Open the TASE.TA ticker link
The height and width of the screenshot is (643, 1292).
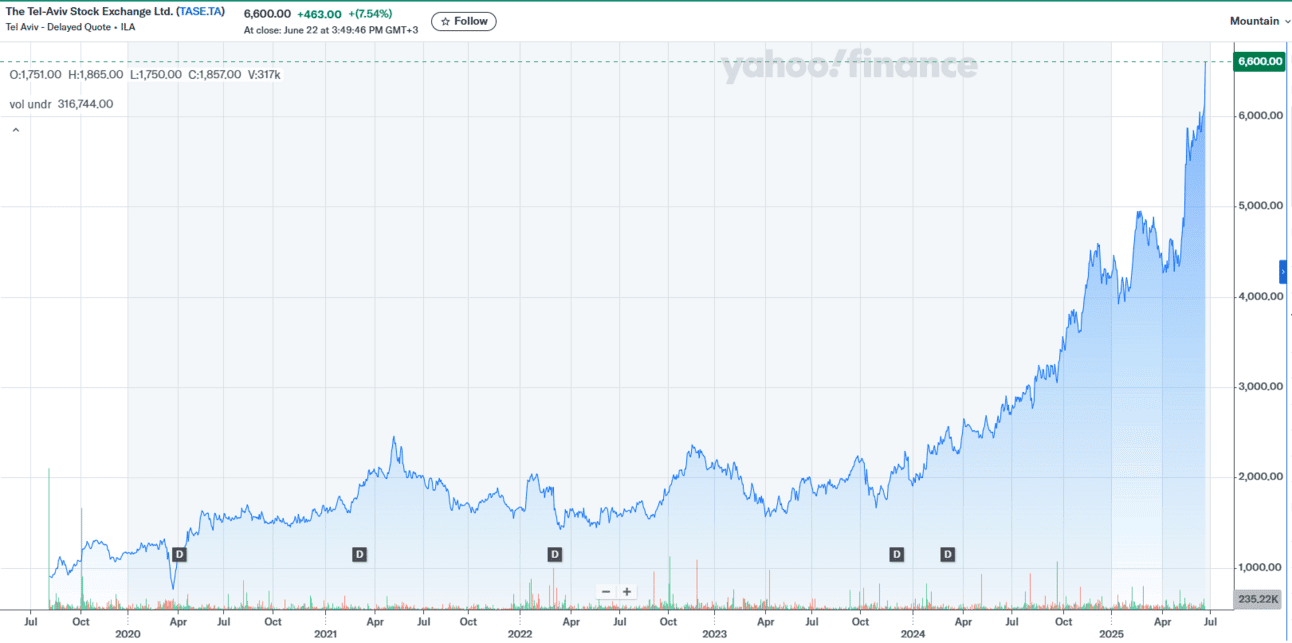click(201, 12)
